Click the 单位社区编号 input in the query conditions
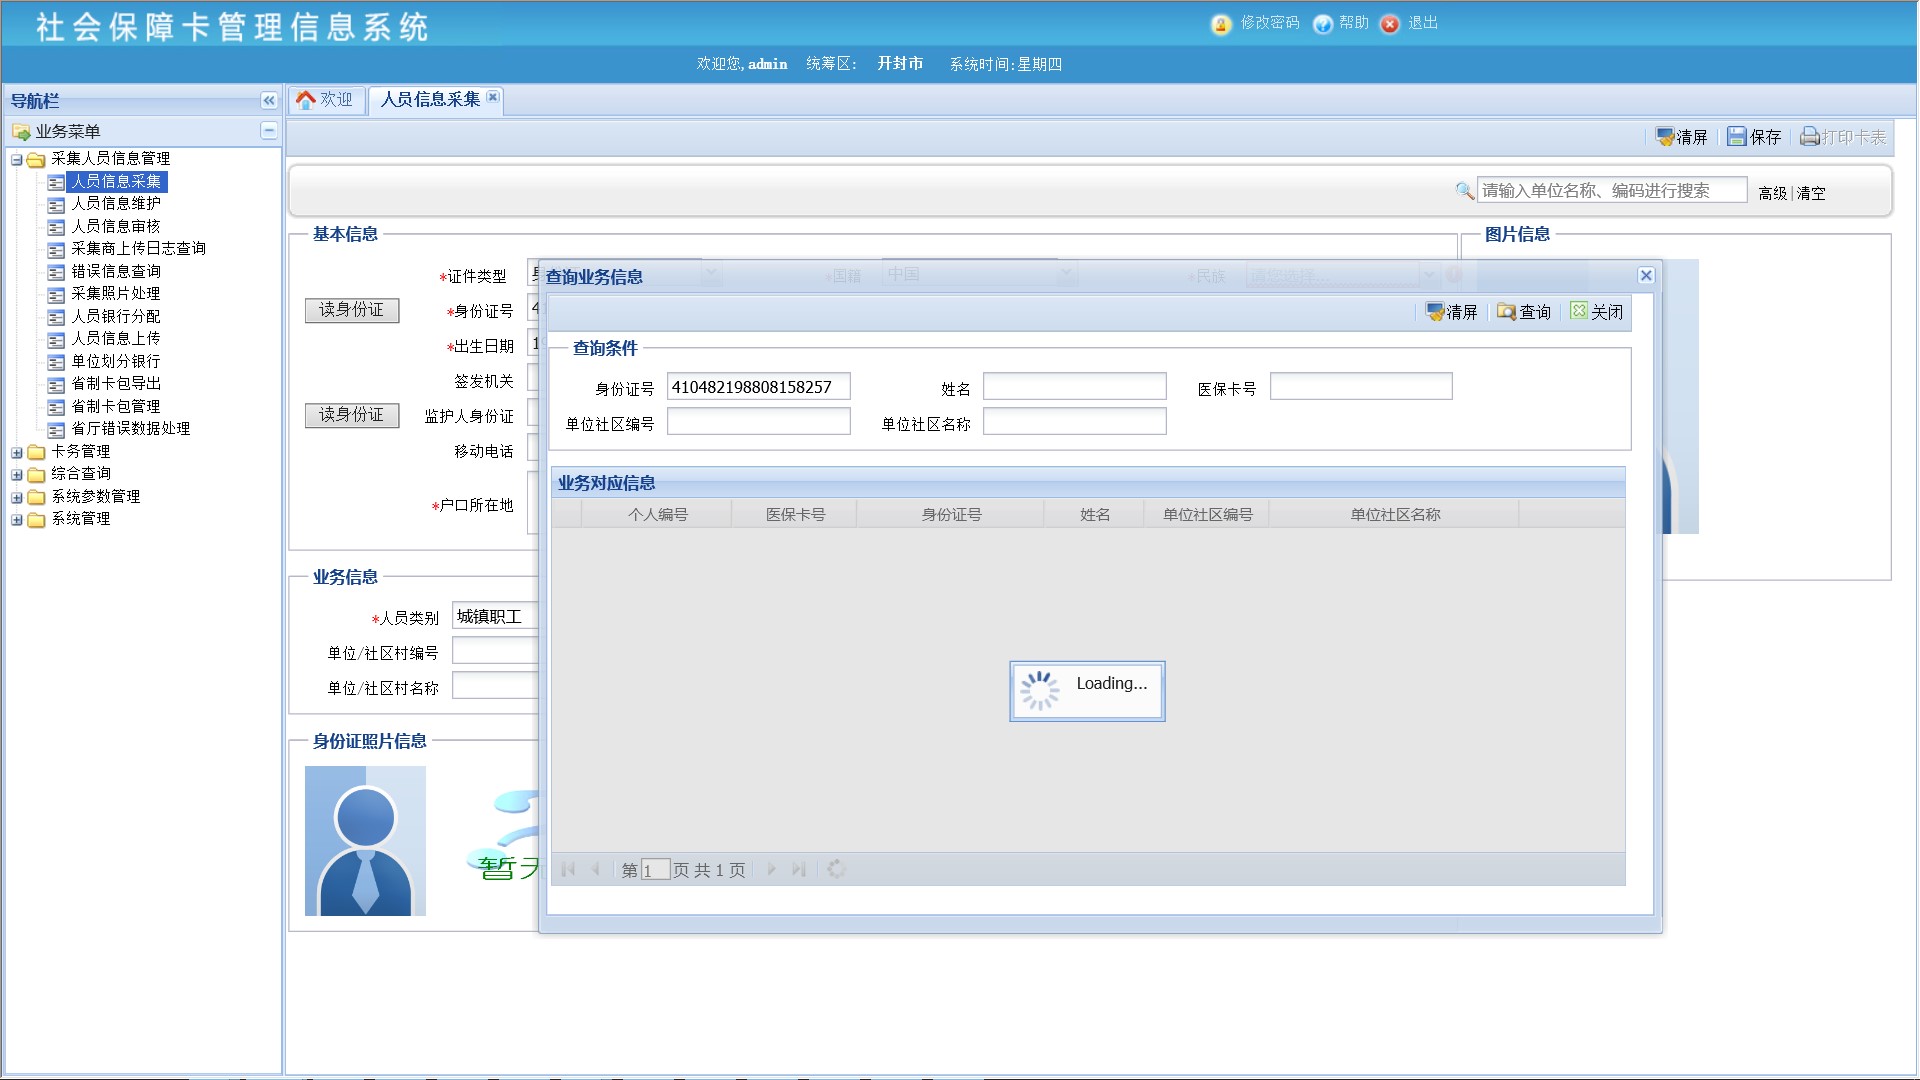1920x1080 pixels. click(x=759, y=422)
